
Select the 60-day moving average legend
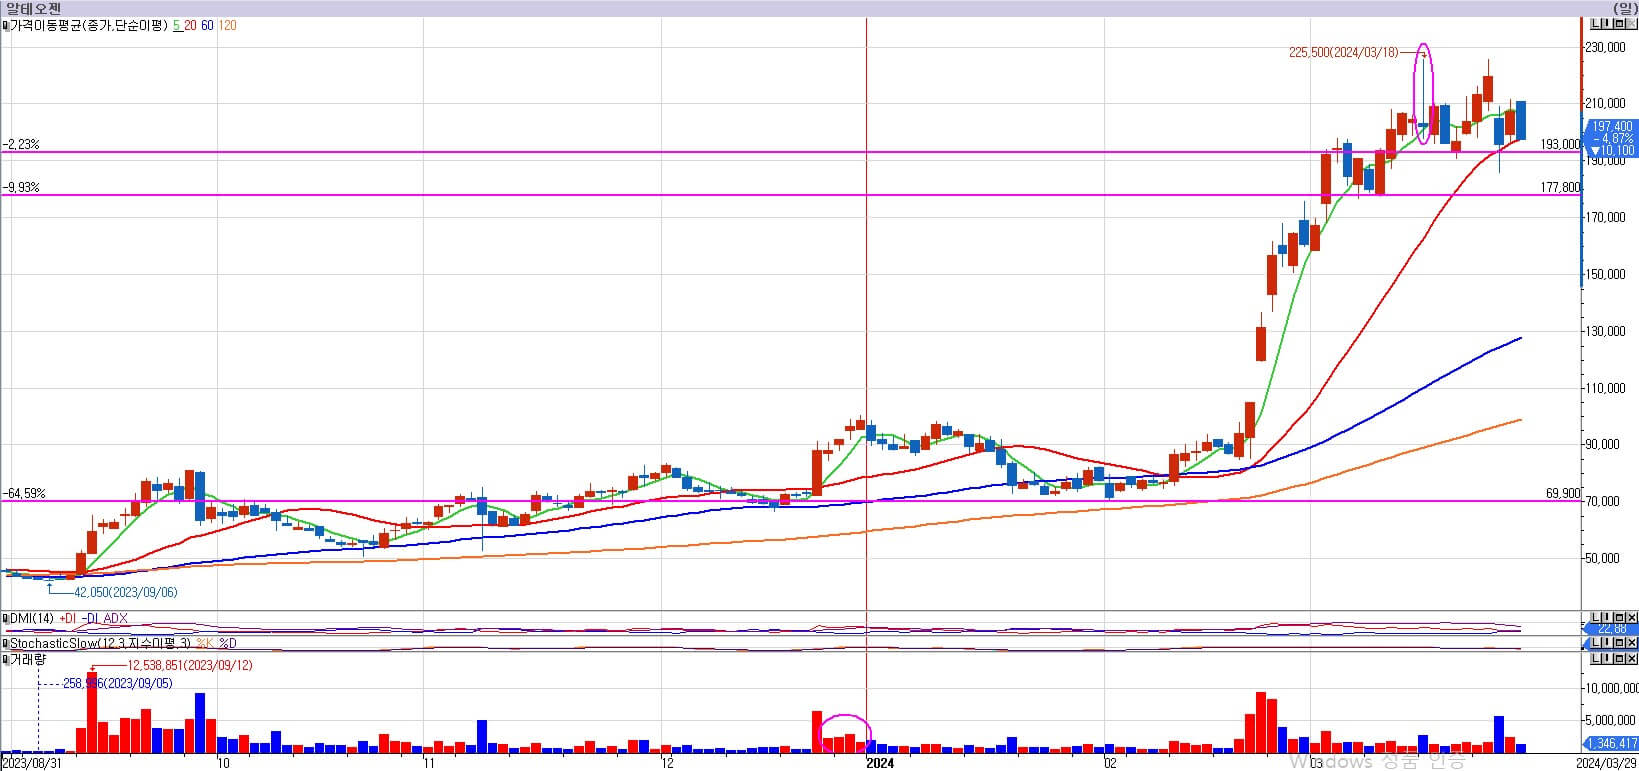207,25
